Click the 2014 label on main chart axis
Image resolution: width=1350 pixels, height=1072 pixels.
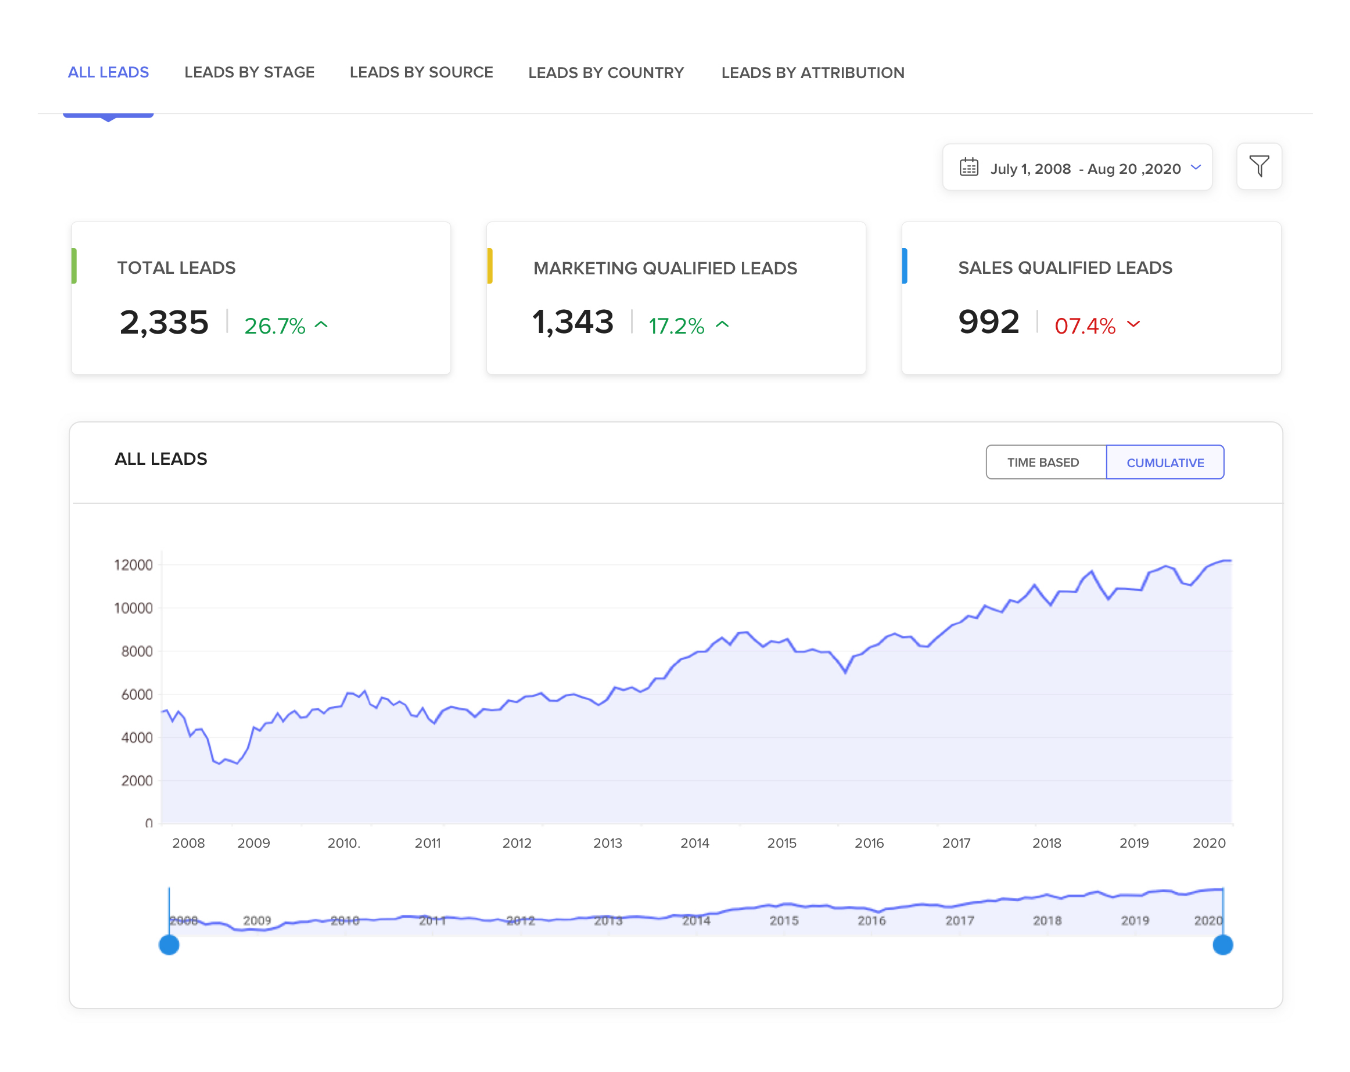click(x=695, y=843)
